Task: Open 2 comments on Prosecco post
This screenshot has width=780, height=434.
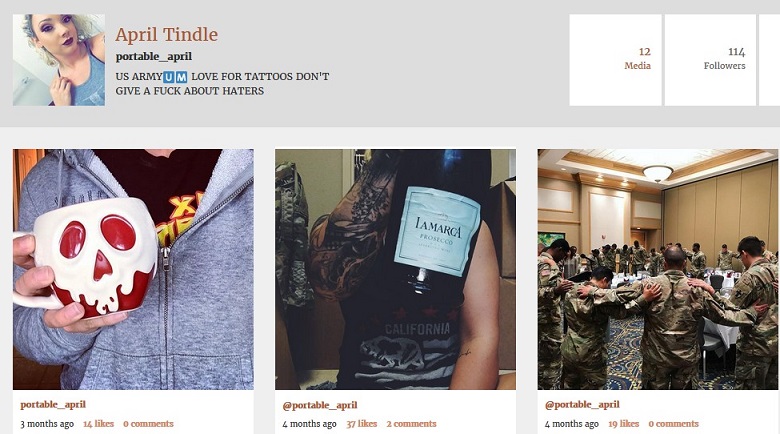Action: pos(411,424)
